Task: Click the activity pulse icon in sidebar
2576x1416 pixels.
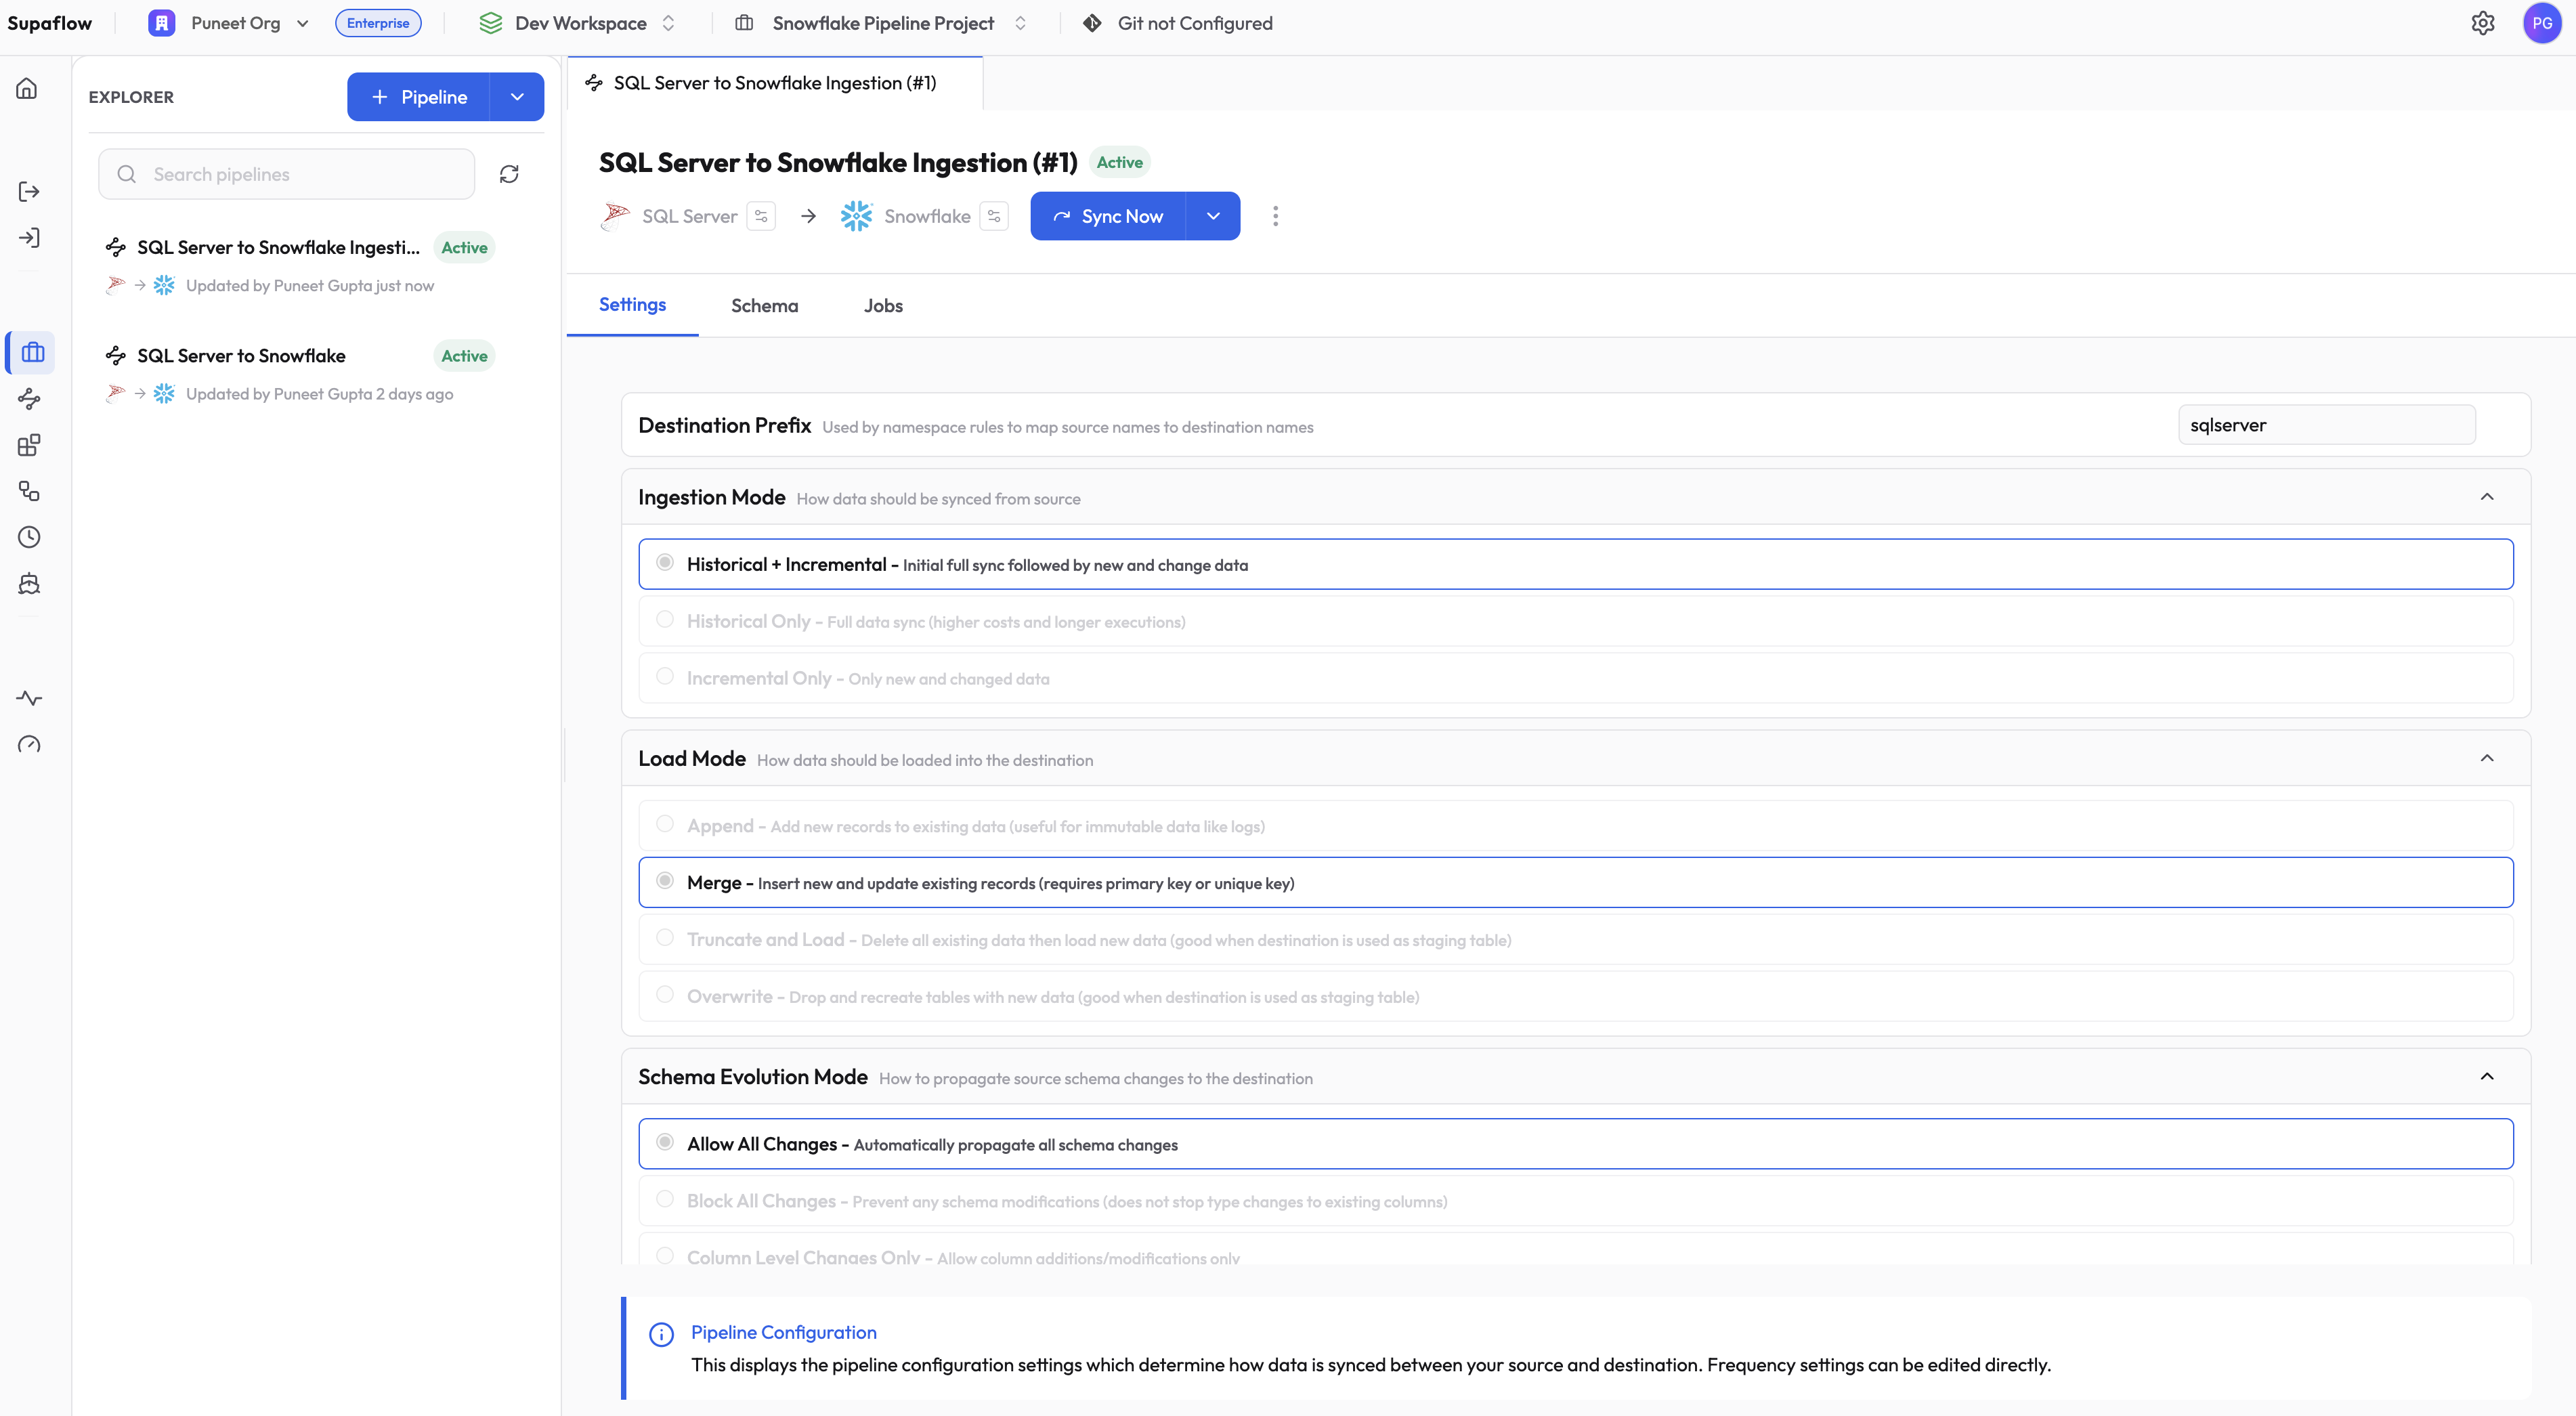Action: tap(29, 698)
